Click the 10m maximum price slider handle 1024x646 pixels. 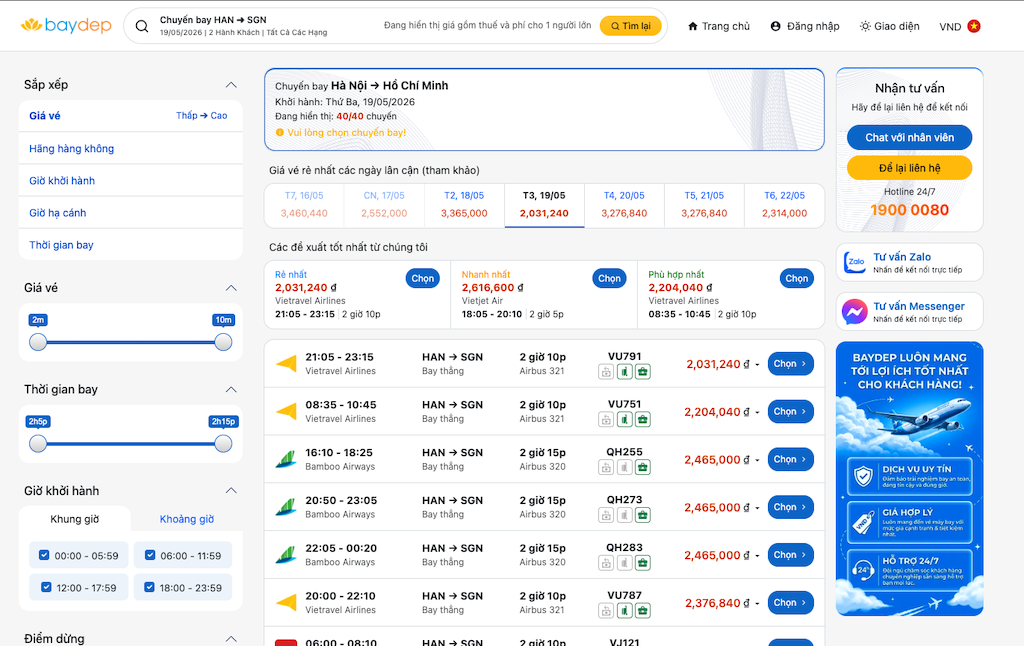pyautogui.click(x=223, y=342)
